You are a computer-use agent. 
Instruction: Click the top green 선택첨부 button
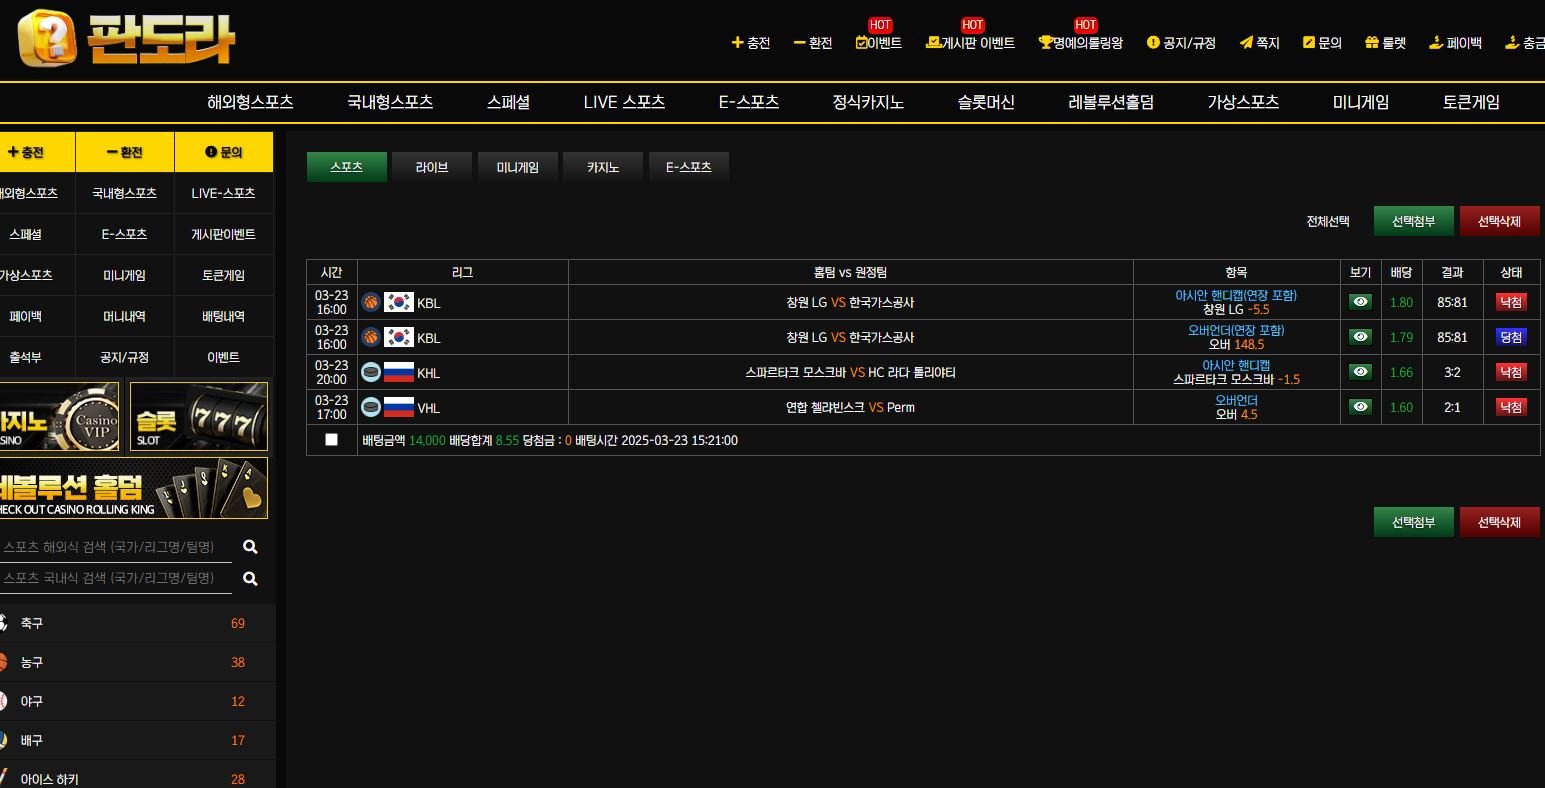pyautogui.click(x=1413, y=221)
